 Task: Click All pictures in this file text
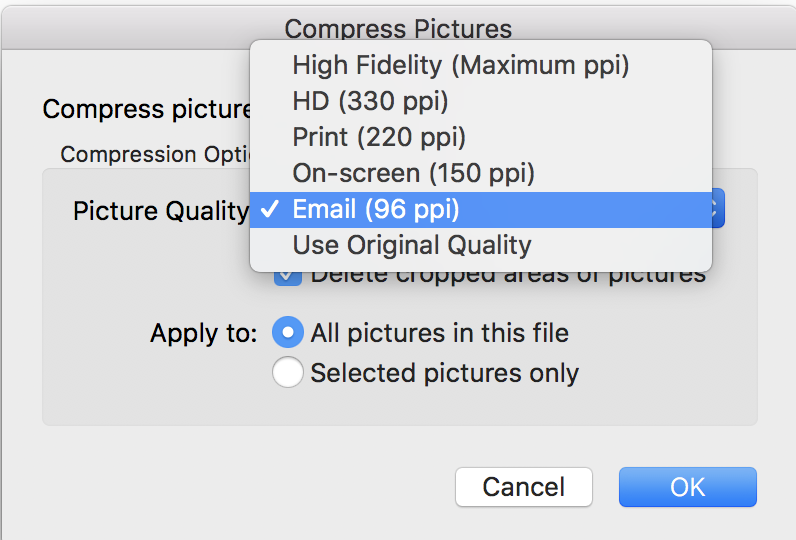(439, 333)
